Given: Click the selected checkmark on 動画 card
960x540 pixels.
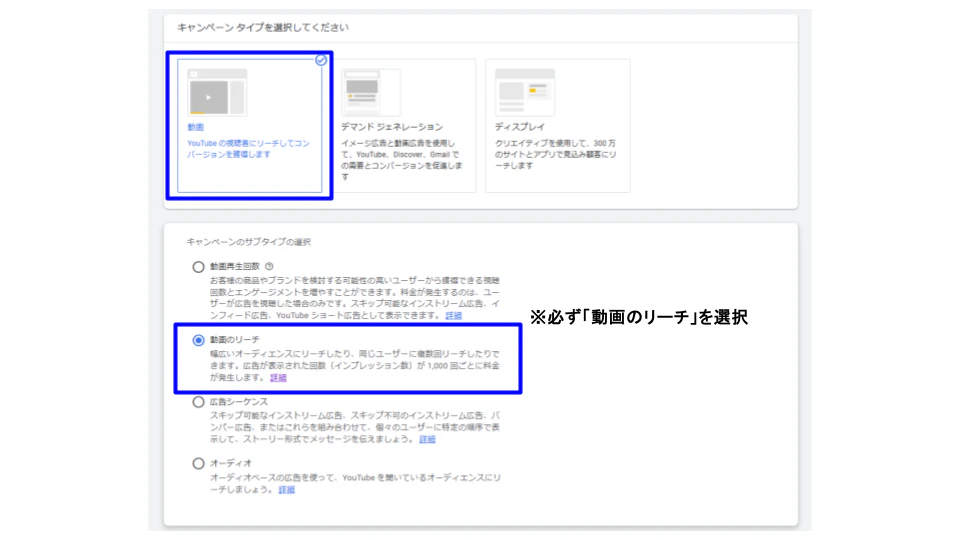Looking at the screenshot, I should point(321,60).
